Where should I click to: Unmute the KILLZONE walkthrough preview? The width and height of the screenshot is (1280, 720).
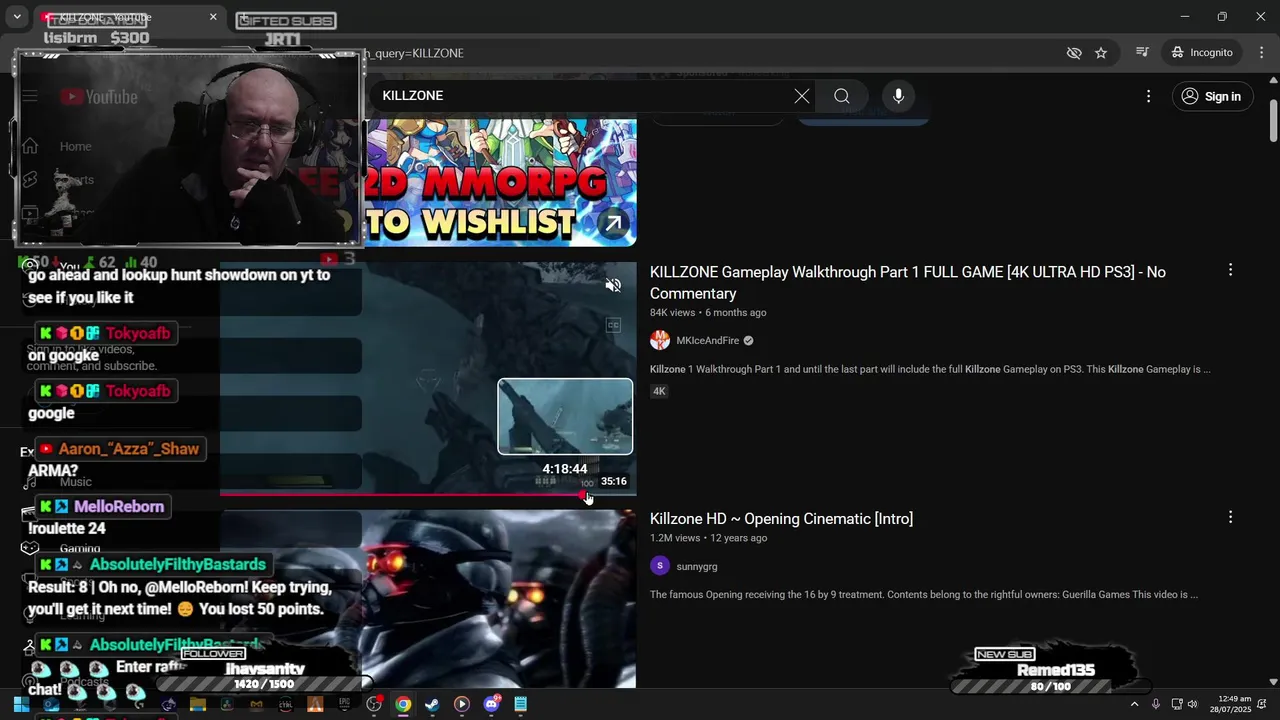(x=613, y=286)
